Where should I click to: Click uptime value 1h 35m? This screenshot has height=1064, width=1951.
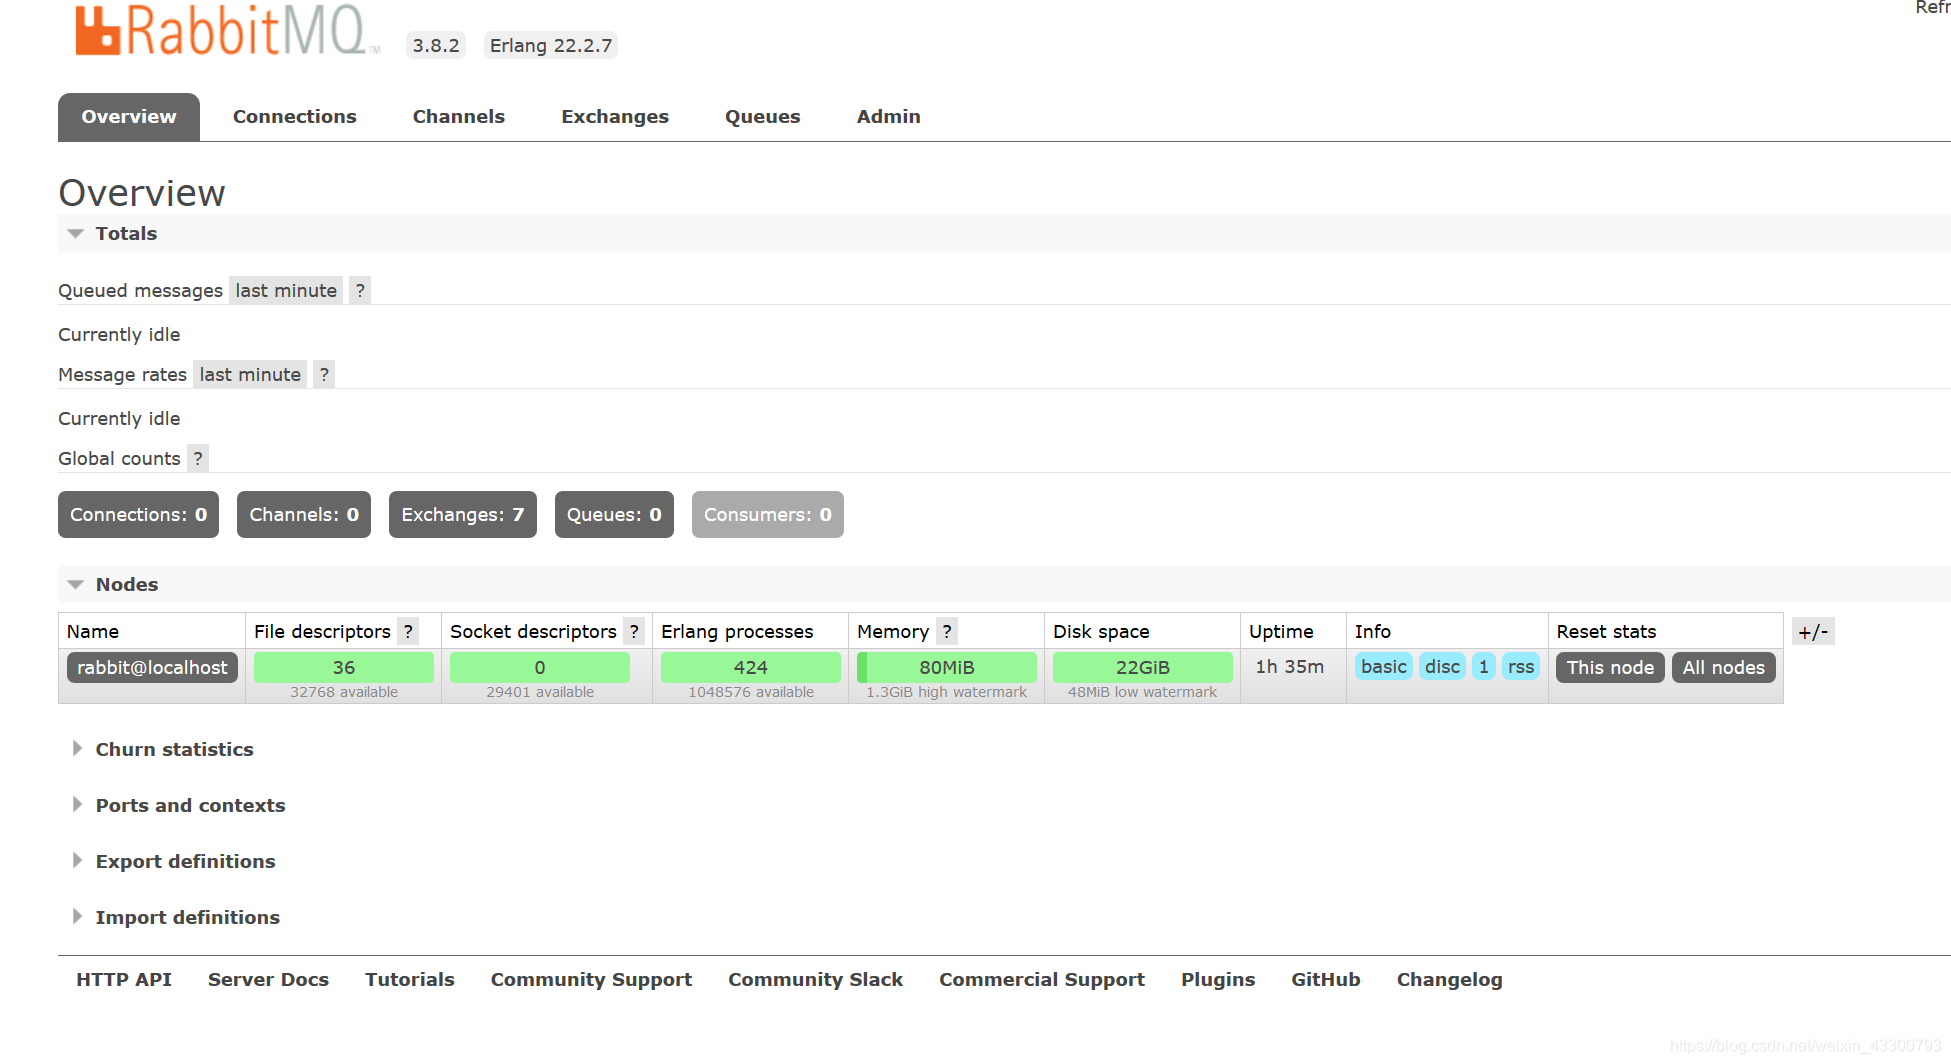(1290, 667)
